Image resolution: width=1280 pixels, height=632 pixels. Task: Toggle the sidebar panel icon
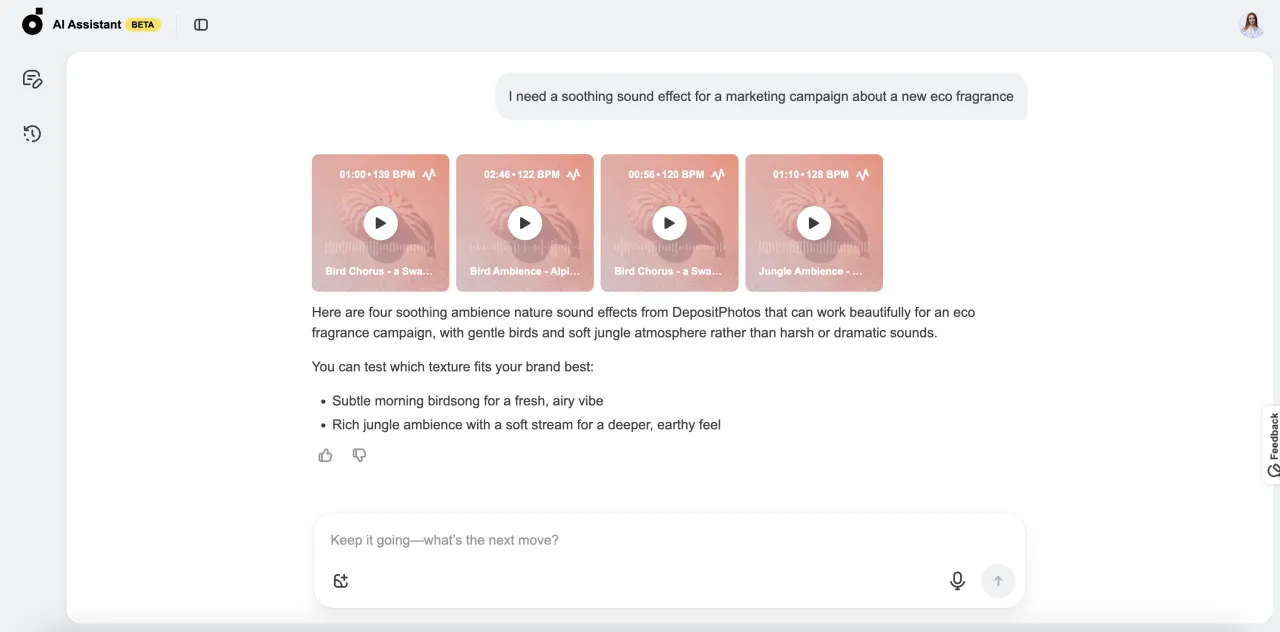pos(201,24)
